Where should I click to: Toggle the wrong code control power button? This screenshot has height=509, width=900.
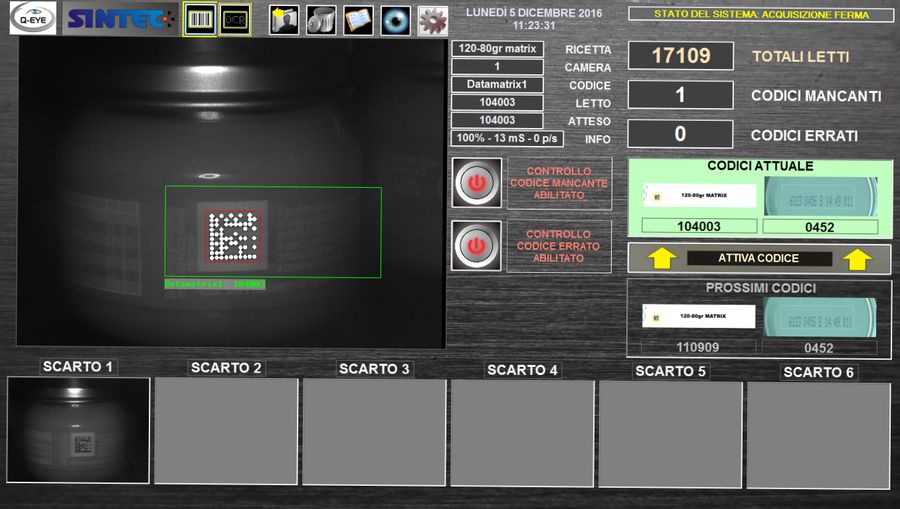pos(476,246)
